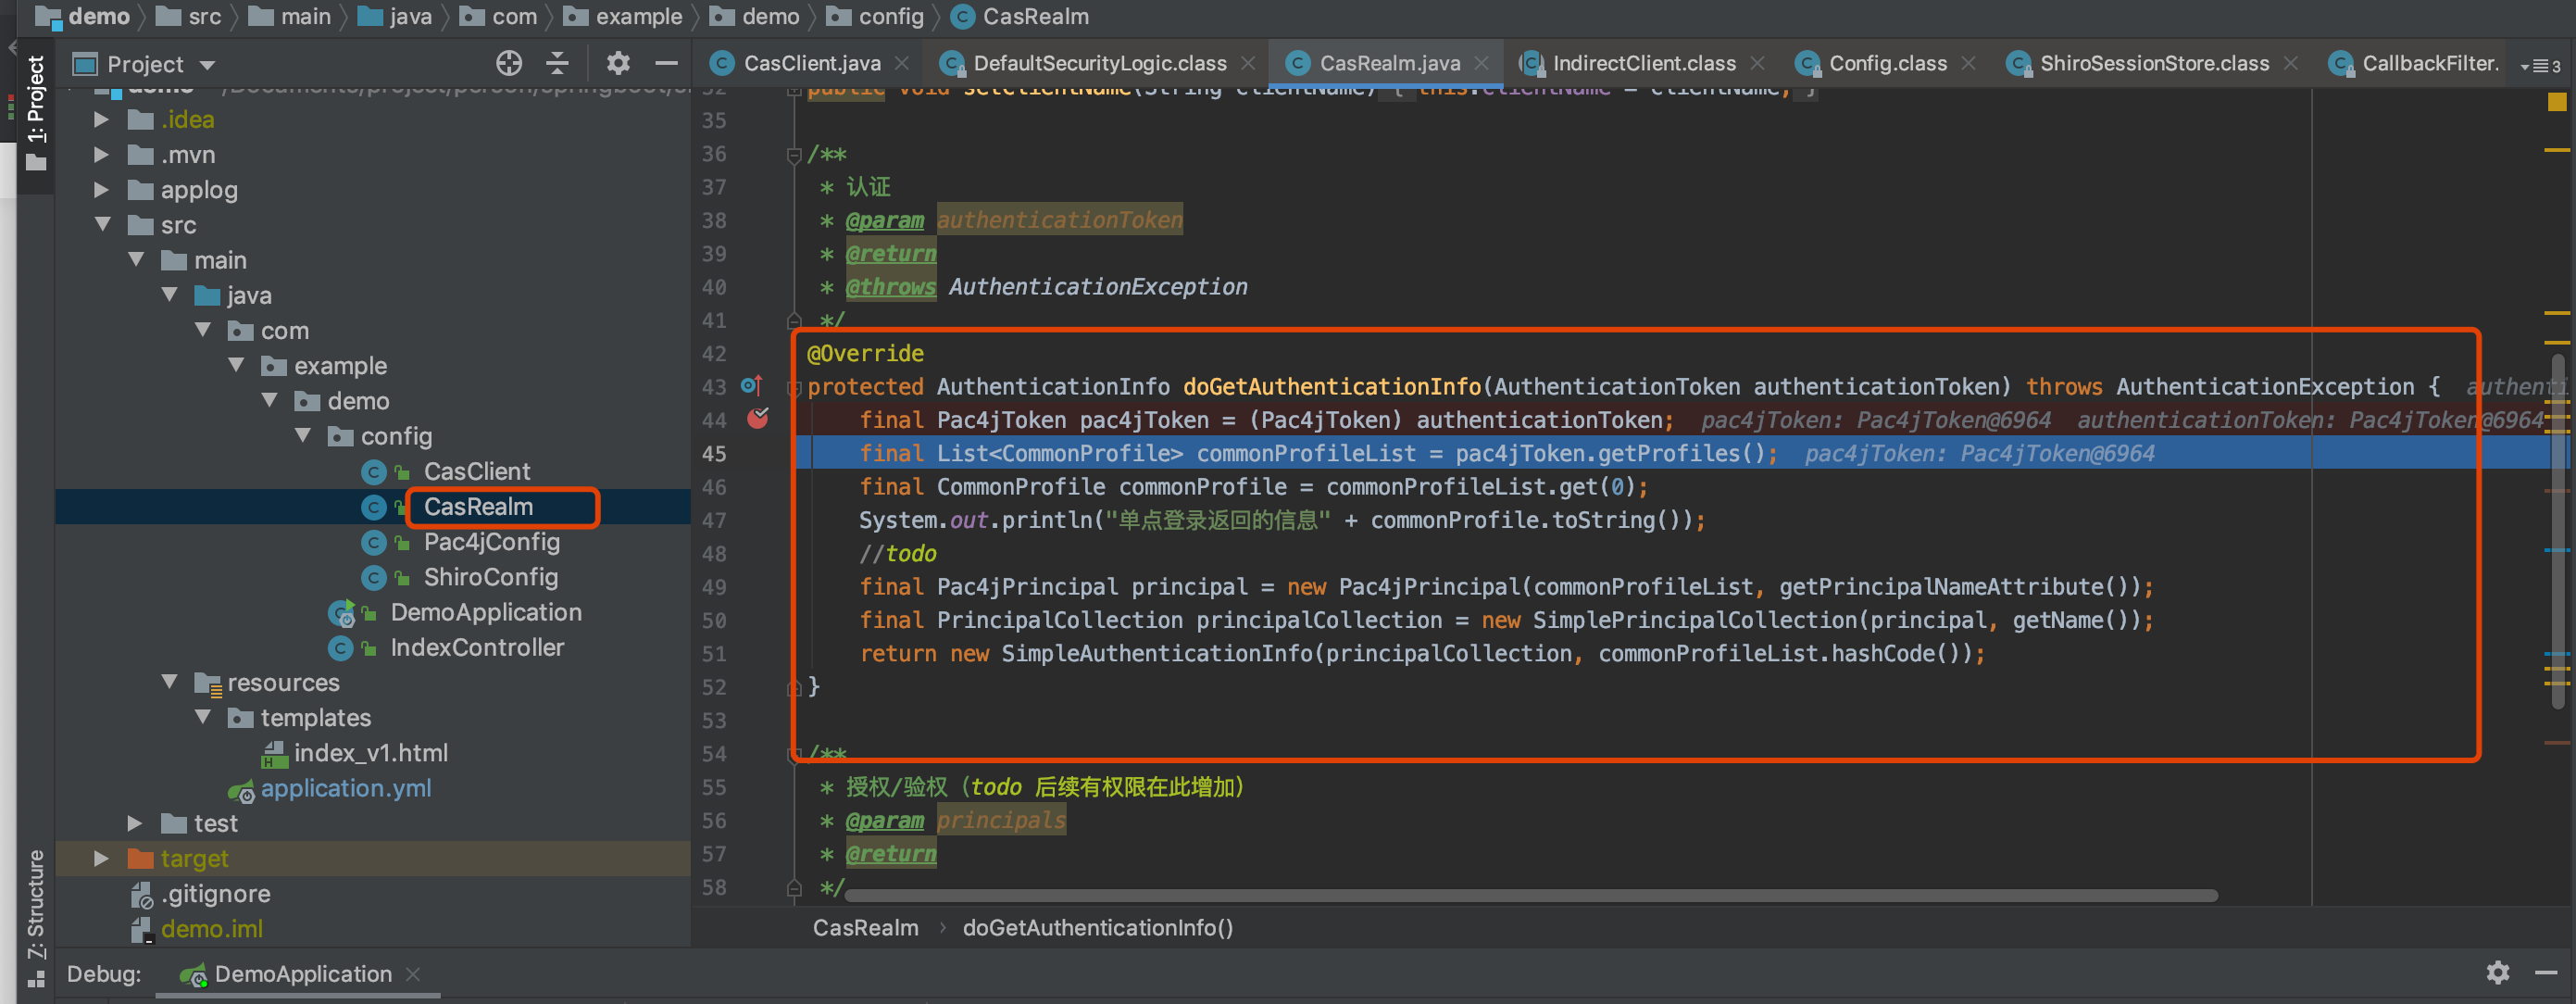Click the override gutter icon on line 43

751,386
